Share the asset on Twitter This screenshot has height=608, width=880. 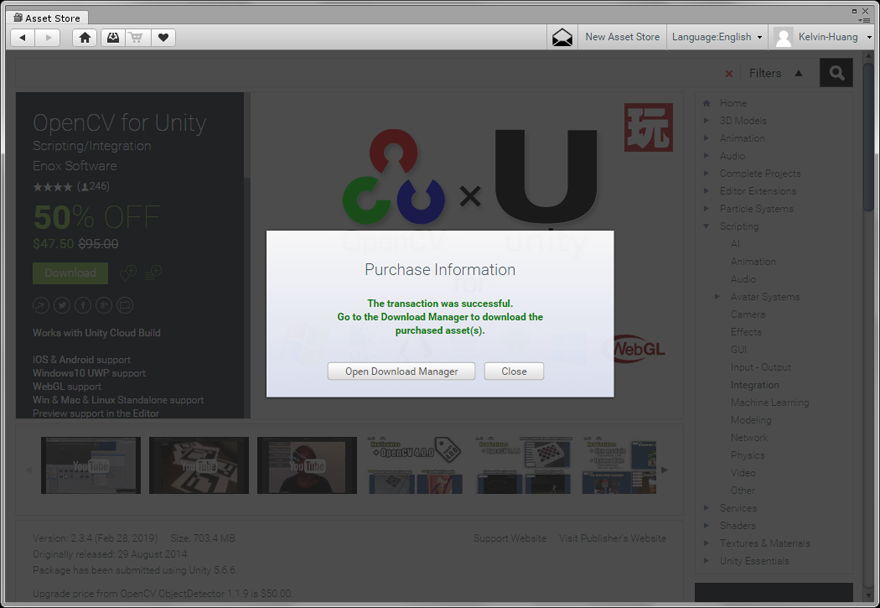(62, 305)
